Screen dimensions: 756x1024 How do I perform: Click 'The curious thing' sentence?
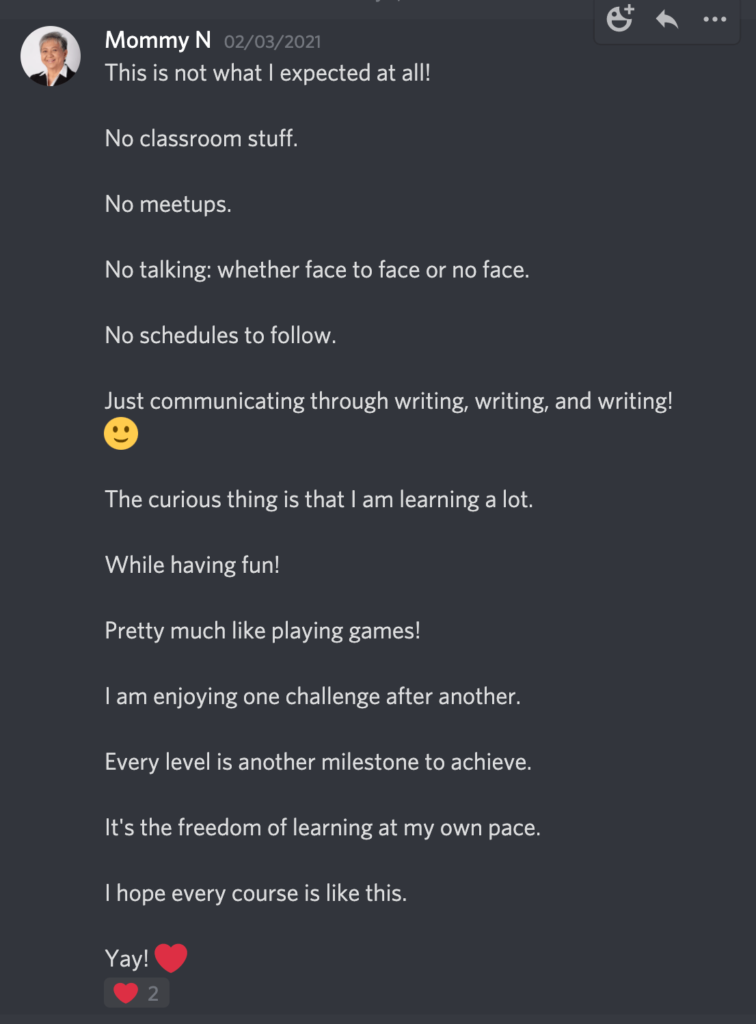click(319, 500)
